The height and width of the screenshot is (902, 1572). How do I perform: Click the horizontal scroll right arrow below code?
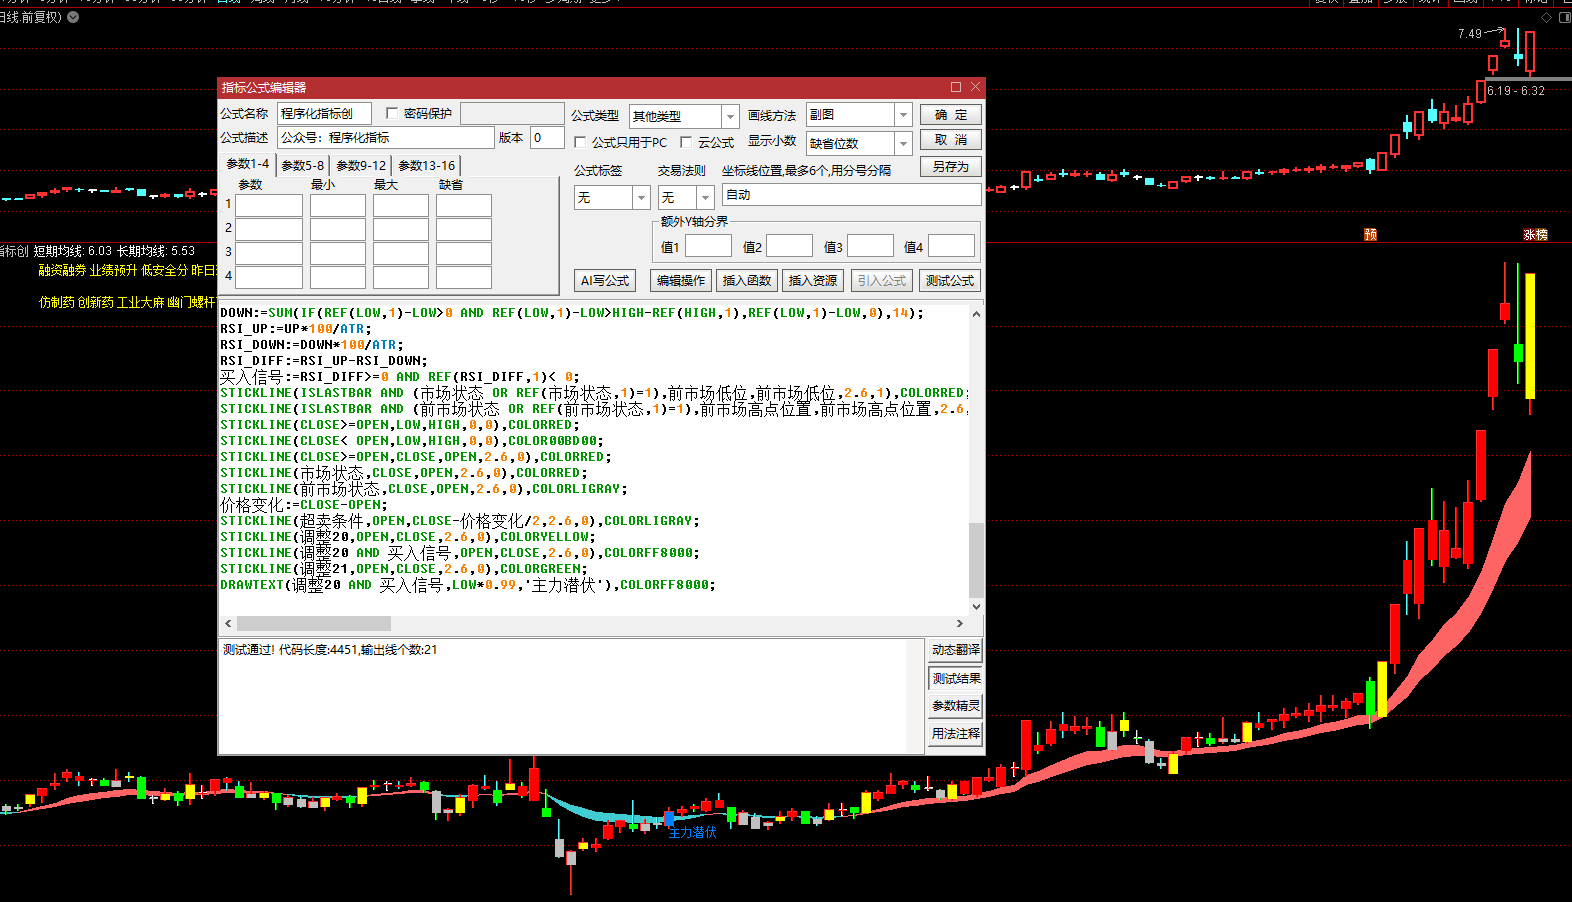[x=960, y=623]
